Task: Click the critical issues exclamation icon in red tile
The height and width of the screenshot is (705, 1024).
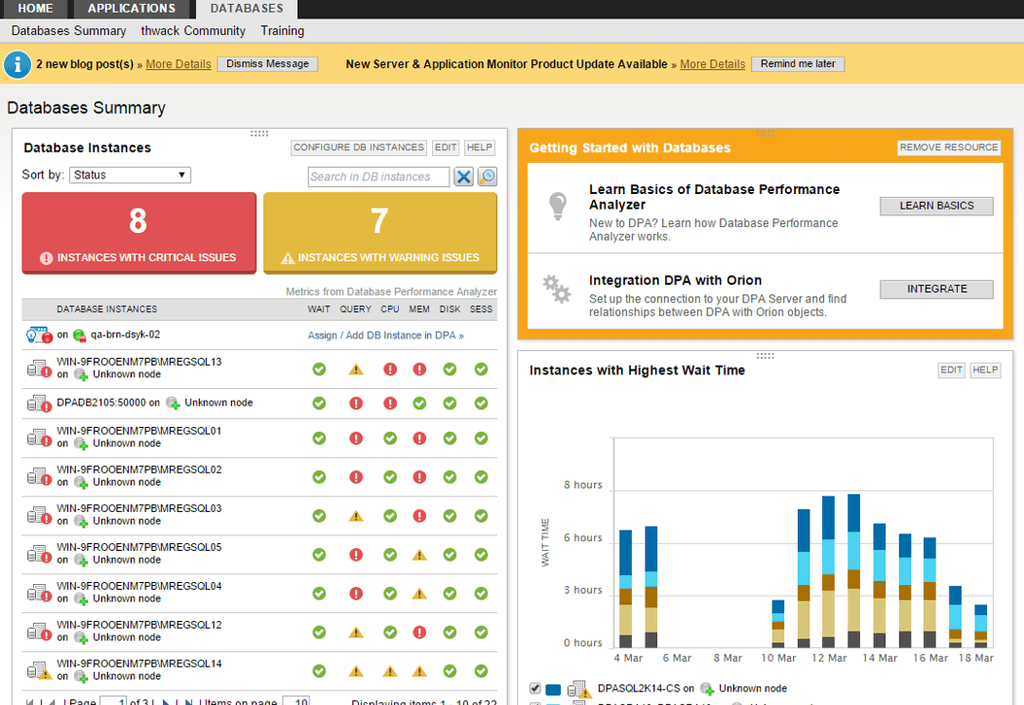Action: (x=46, y=258)
